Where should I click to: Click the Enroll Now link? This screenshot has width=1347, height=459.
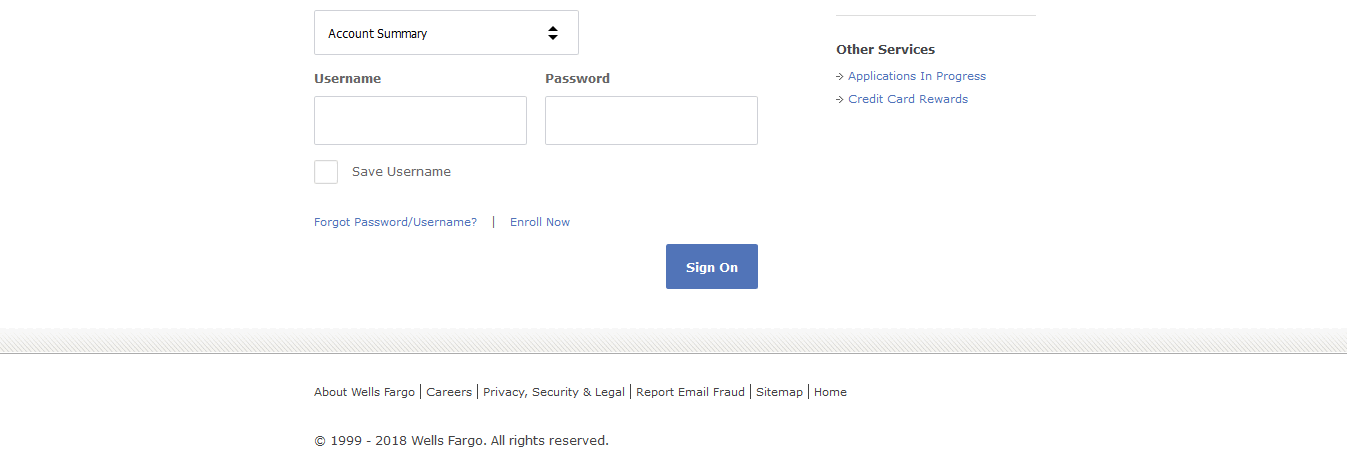click(540, 222)
